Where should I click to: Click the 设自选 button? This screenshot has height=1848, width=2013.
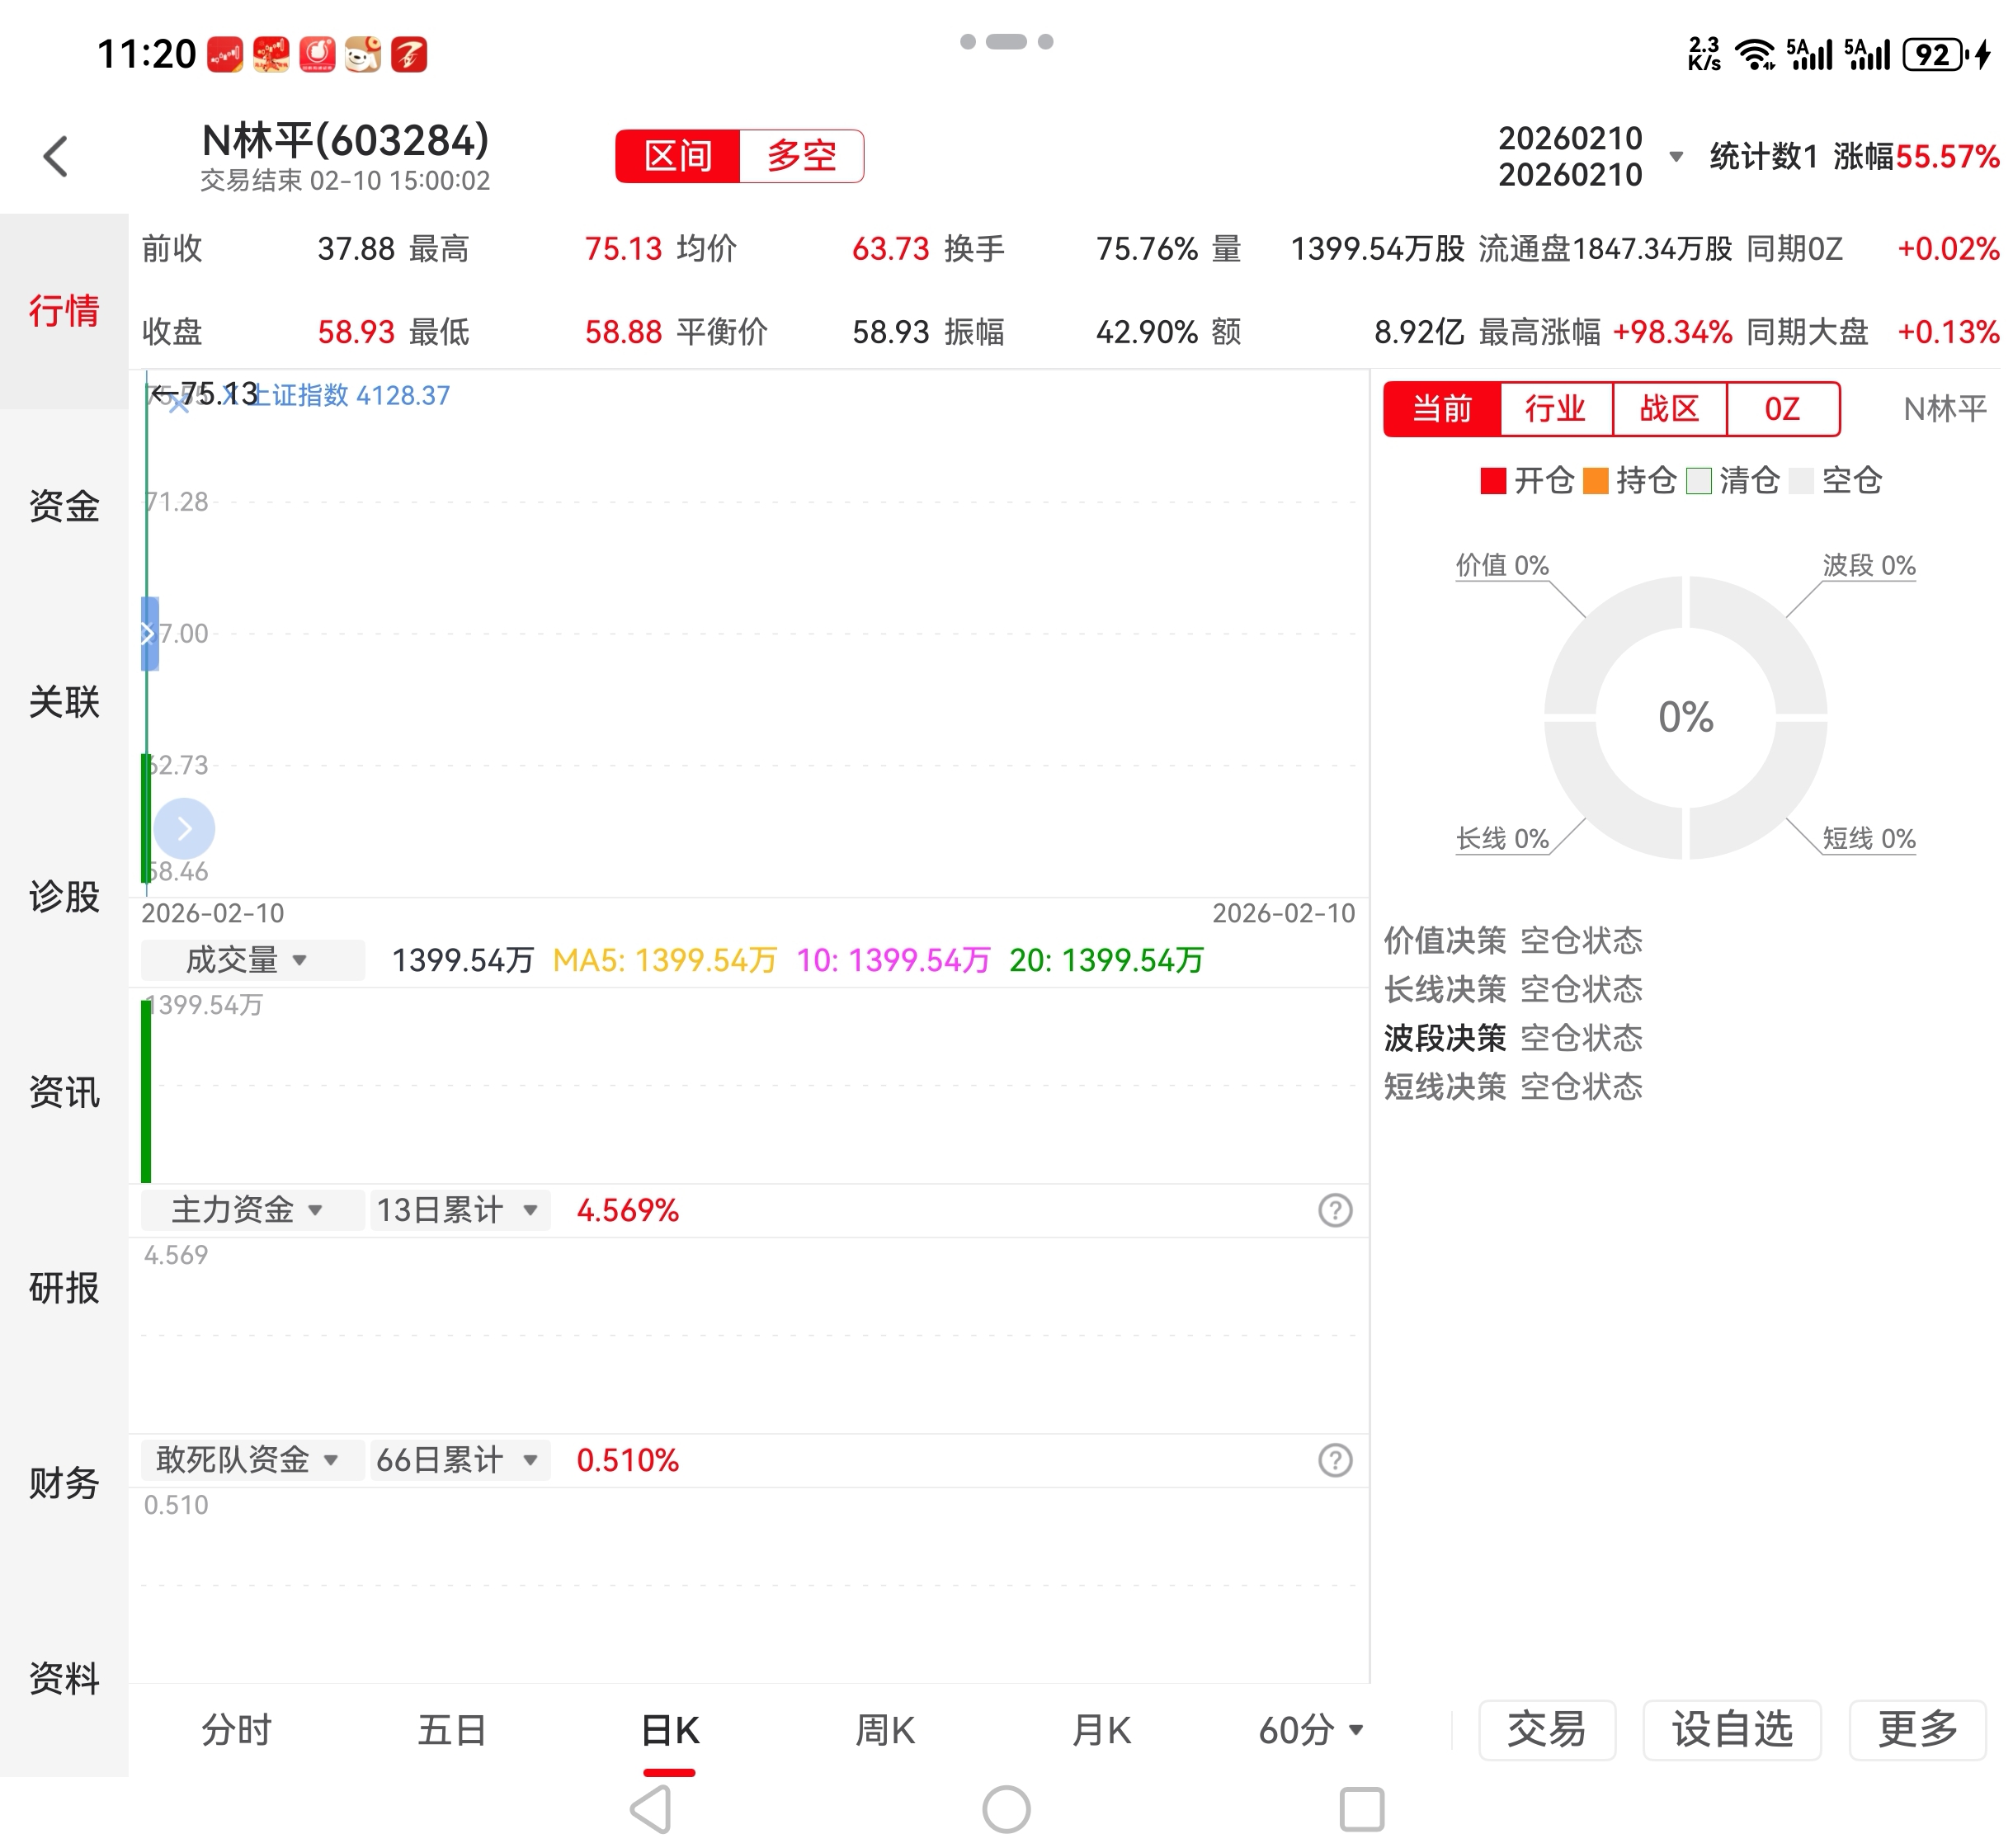click(1732, 1730)
